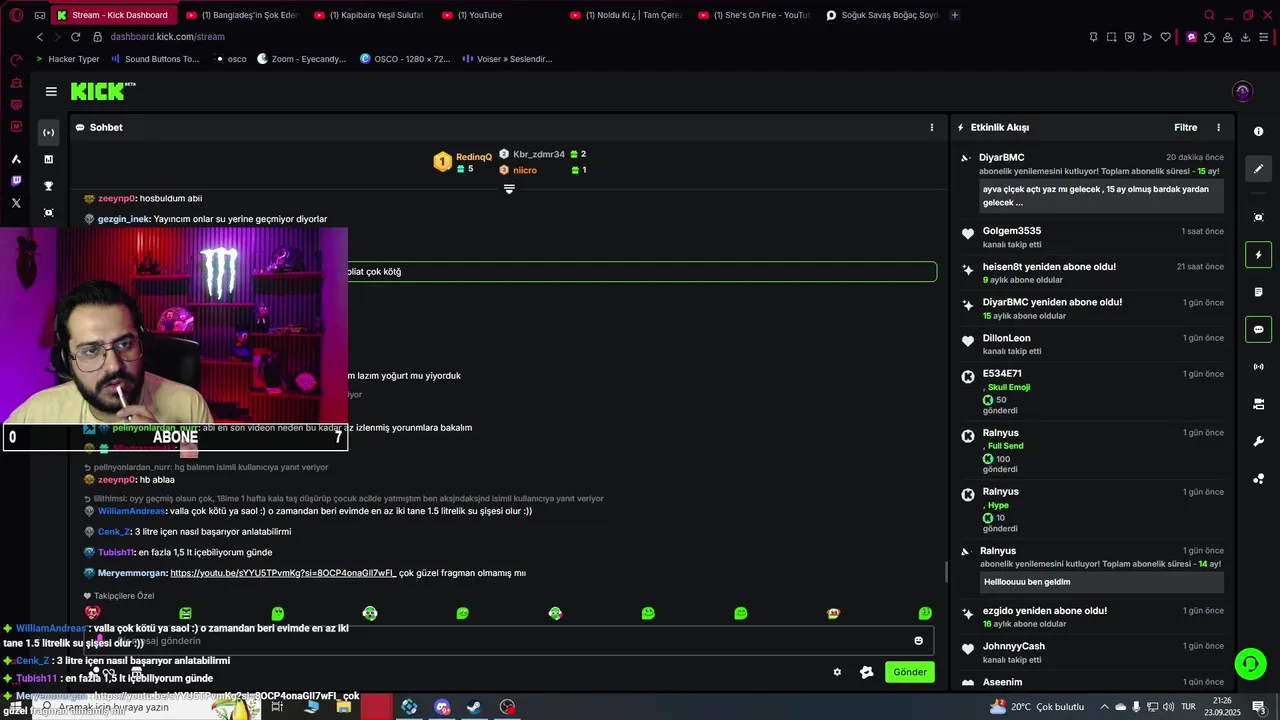The image size is (1280, 720).
Task: Click username Cenk_Z in chat
Action: point(114,532)
